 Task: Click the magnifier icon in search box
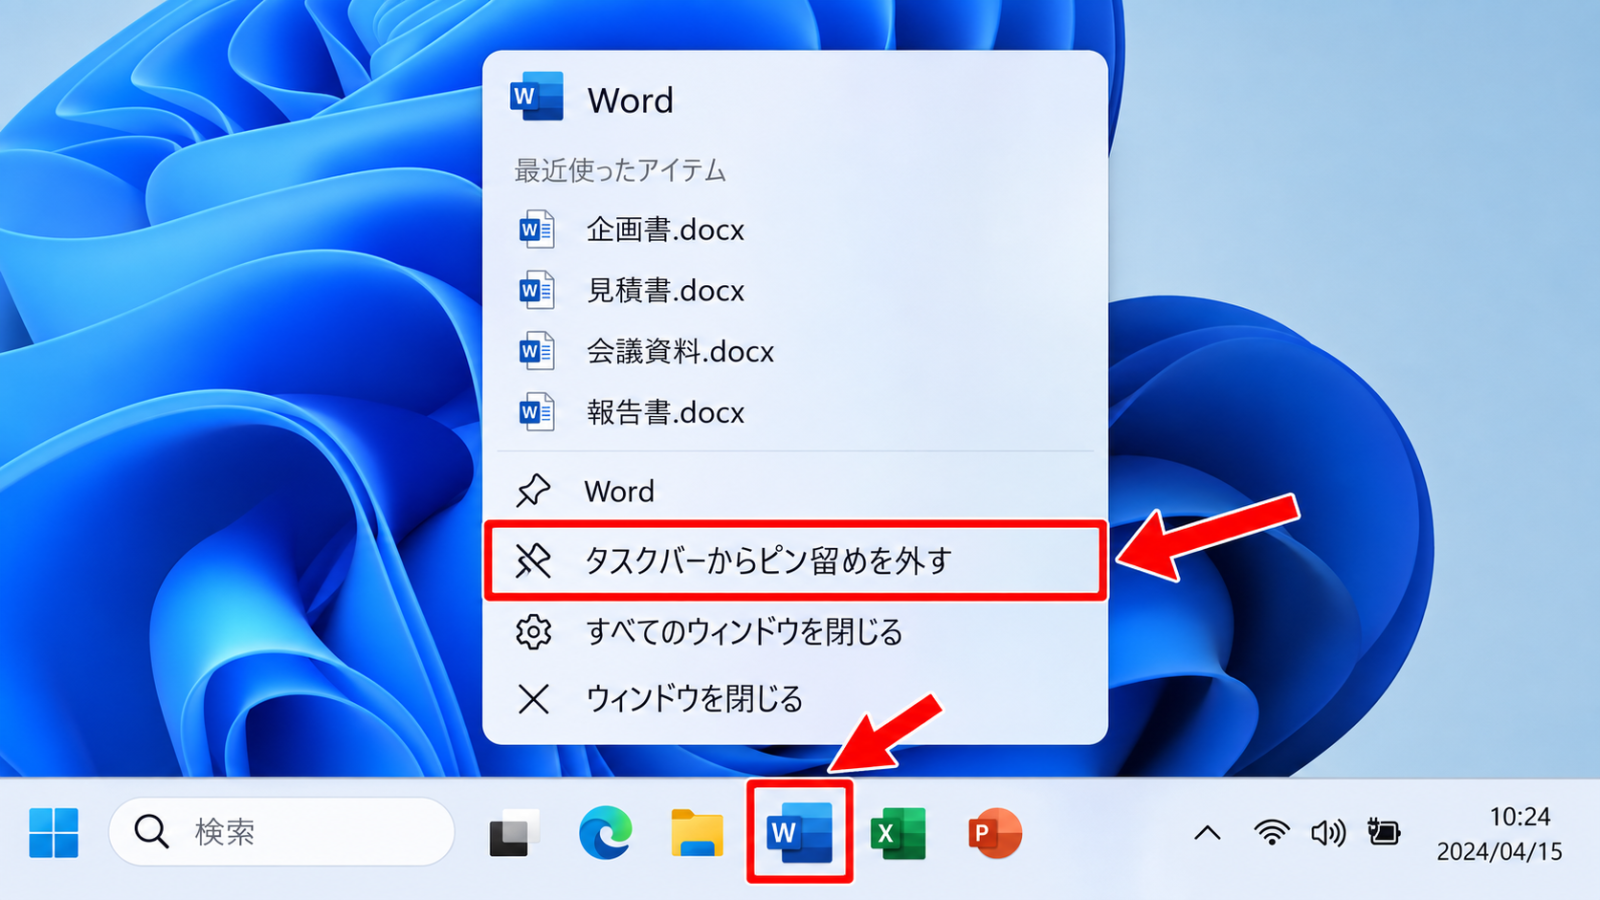click(x=151, y=831)
